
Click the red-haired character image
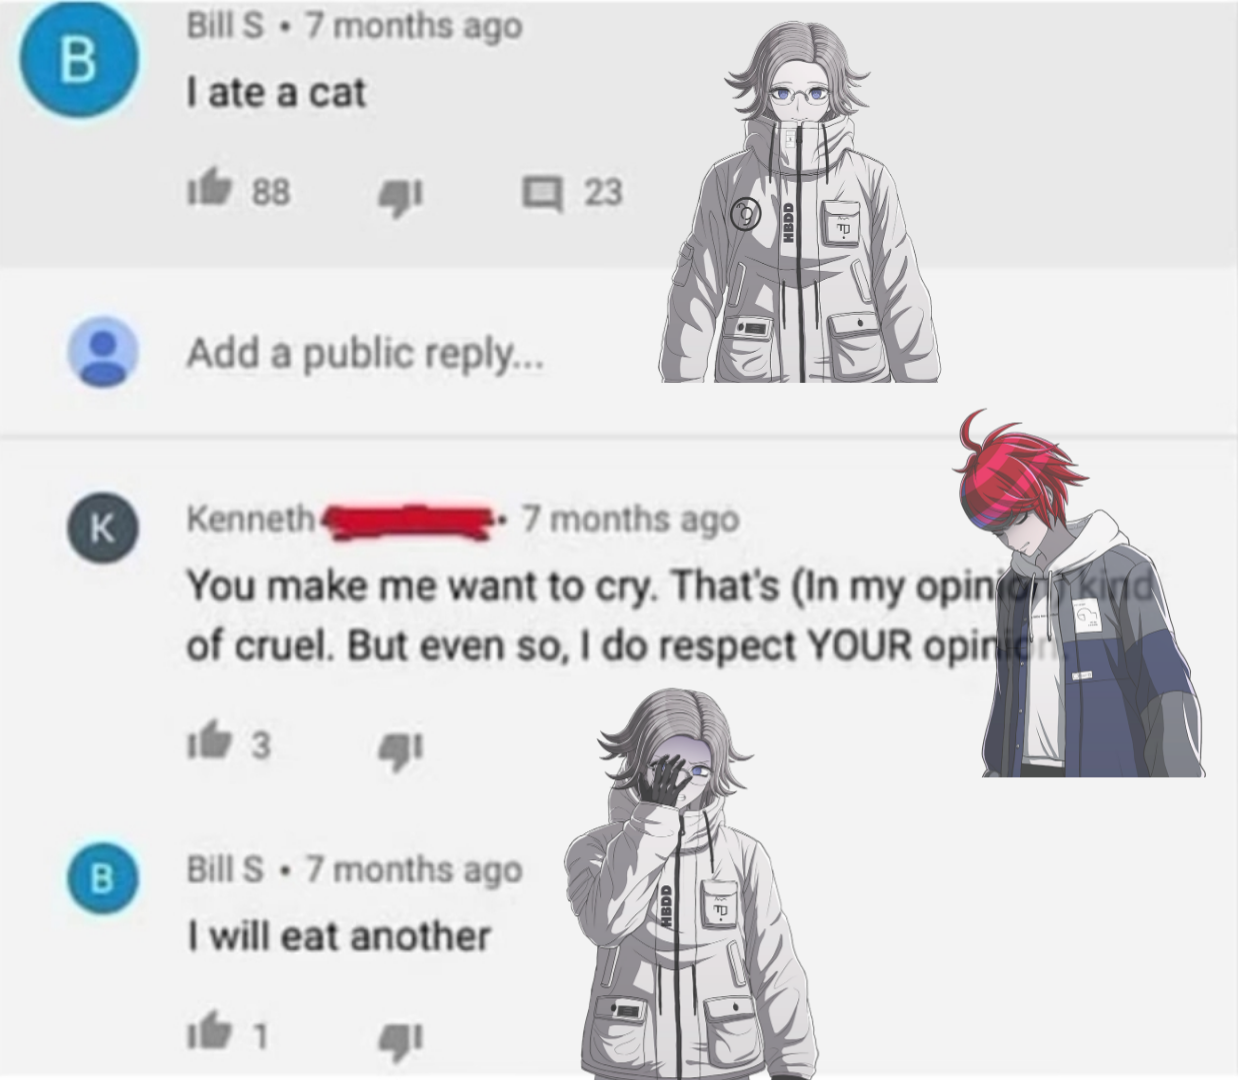[1078, 593]
